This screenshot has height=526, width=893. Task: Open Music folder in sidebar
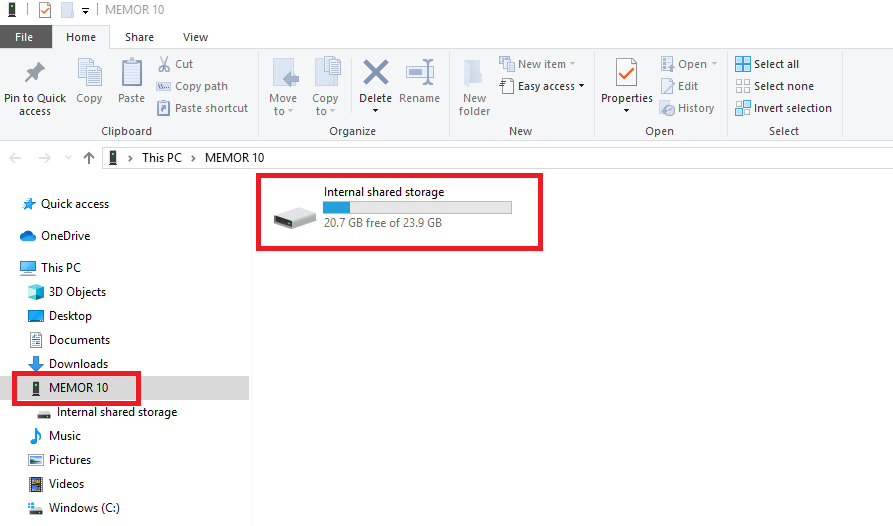coord(55,436)
